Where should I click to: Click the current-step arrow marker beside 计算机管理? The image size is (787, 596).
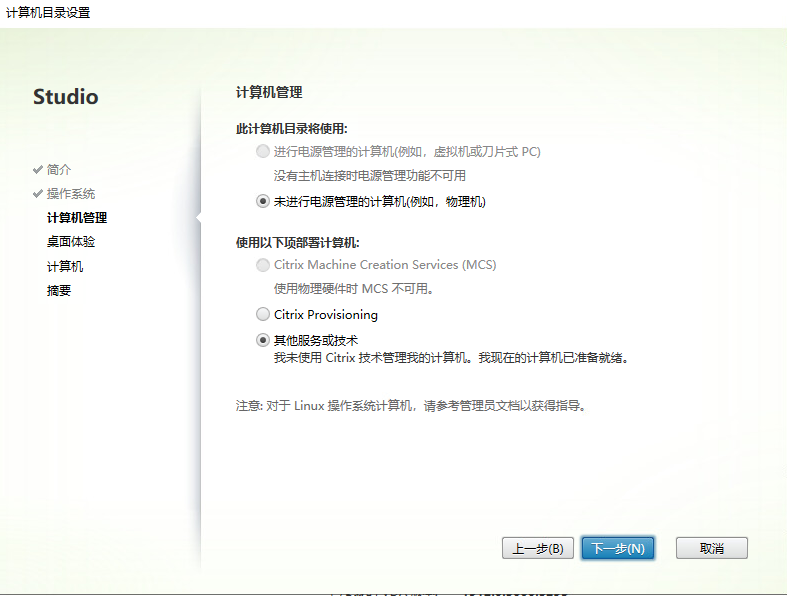pos(198,217)
